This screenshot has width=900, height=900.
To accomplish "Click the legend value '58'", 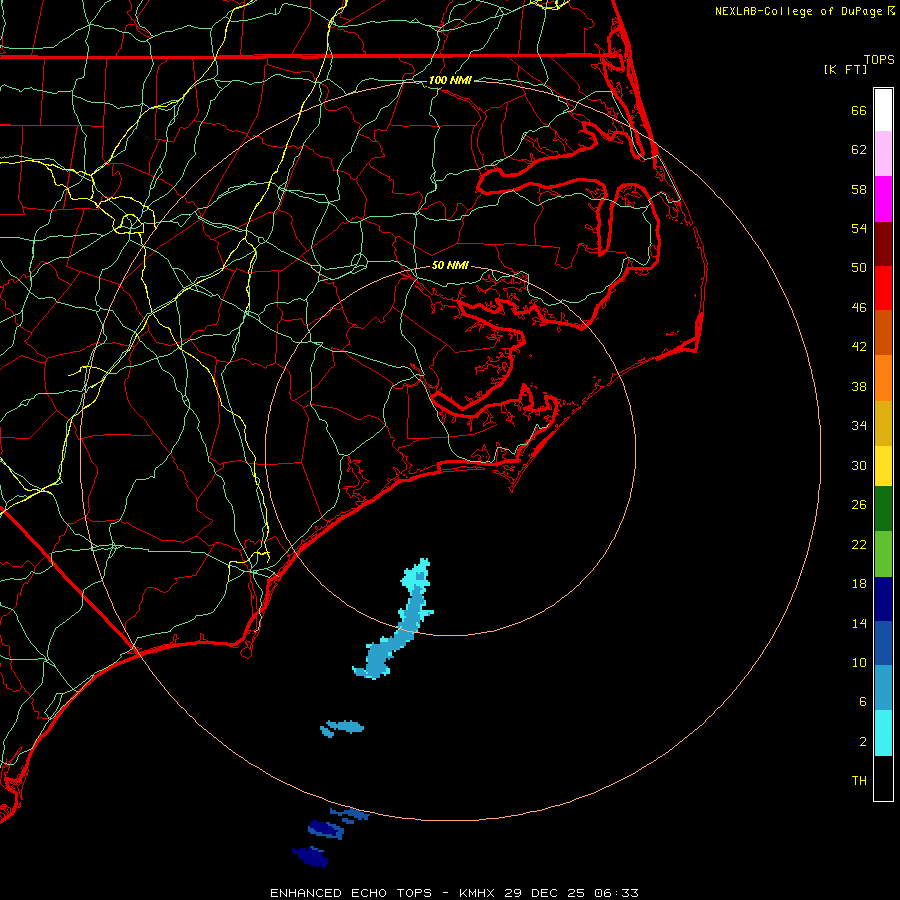I will (859, 189).
